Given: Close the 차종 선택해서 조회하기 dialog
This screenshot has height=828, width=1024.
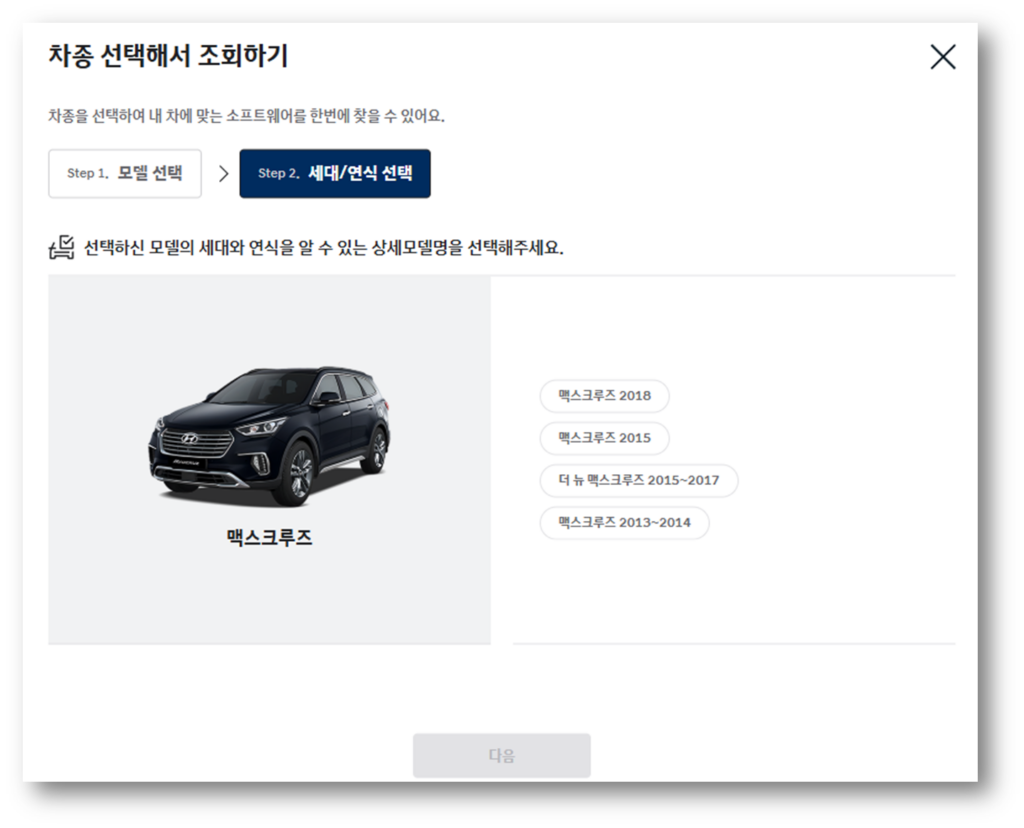Looking at the screenshot, I should point(941,57).
